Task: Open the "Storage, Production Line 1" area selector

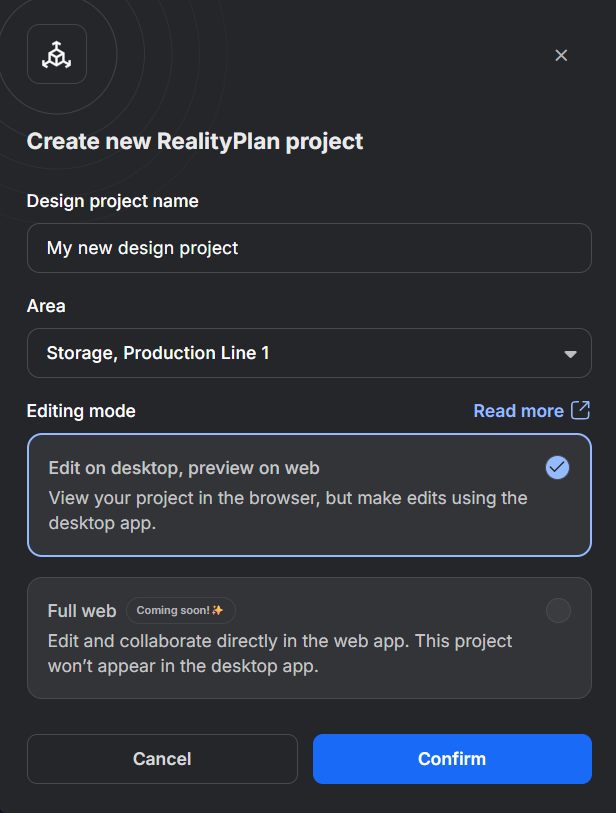Action: pos(300,353)
